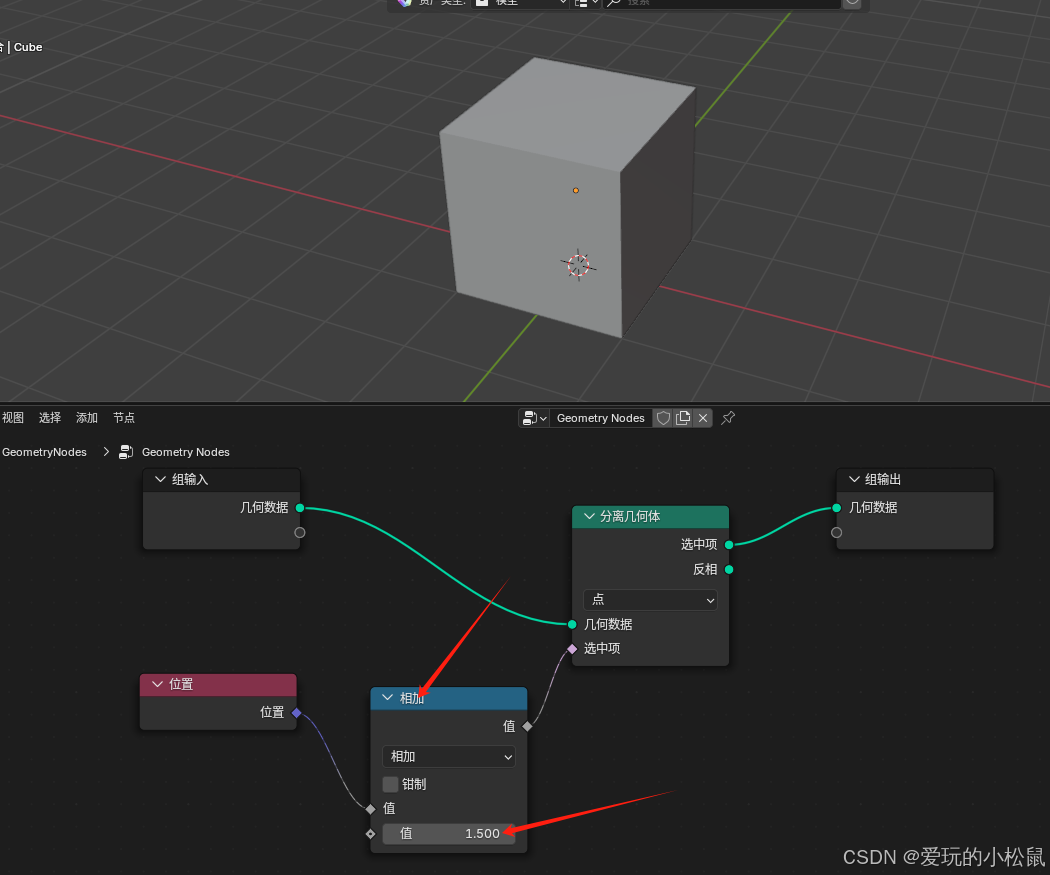Click the orange Cube origin point

pos(575,191)
